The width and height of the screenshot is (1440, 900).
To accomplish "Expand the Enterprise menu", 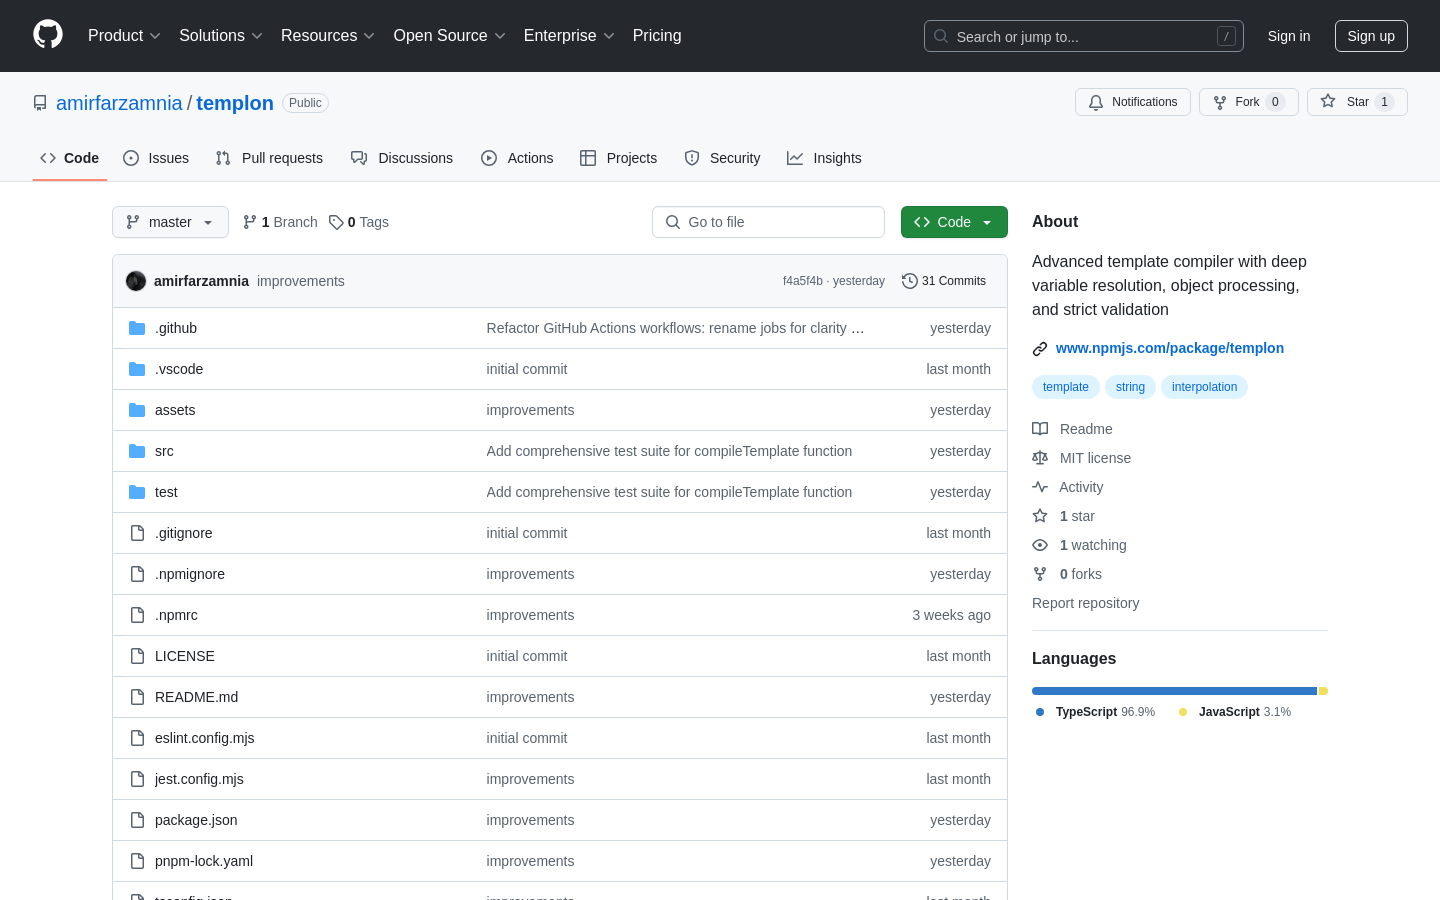I will (x=569, y=35).
